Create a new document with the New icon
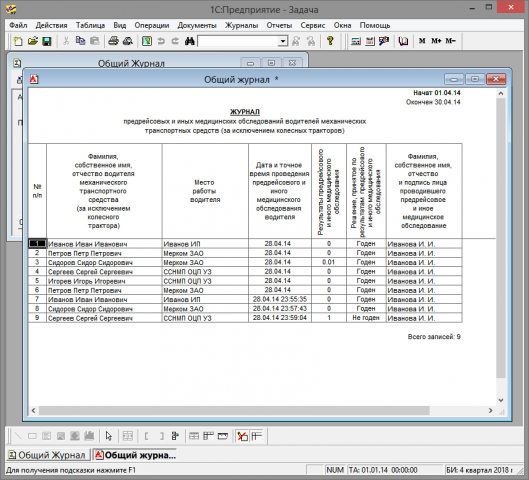Screen dimensions: 529x480 (18, 41)
